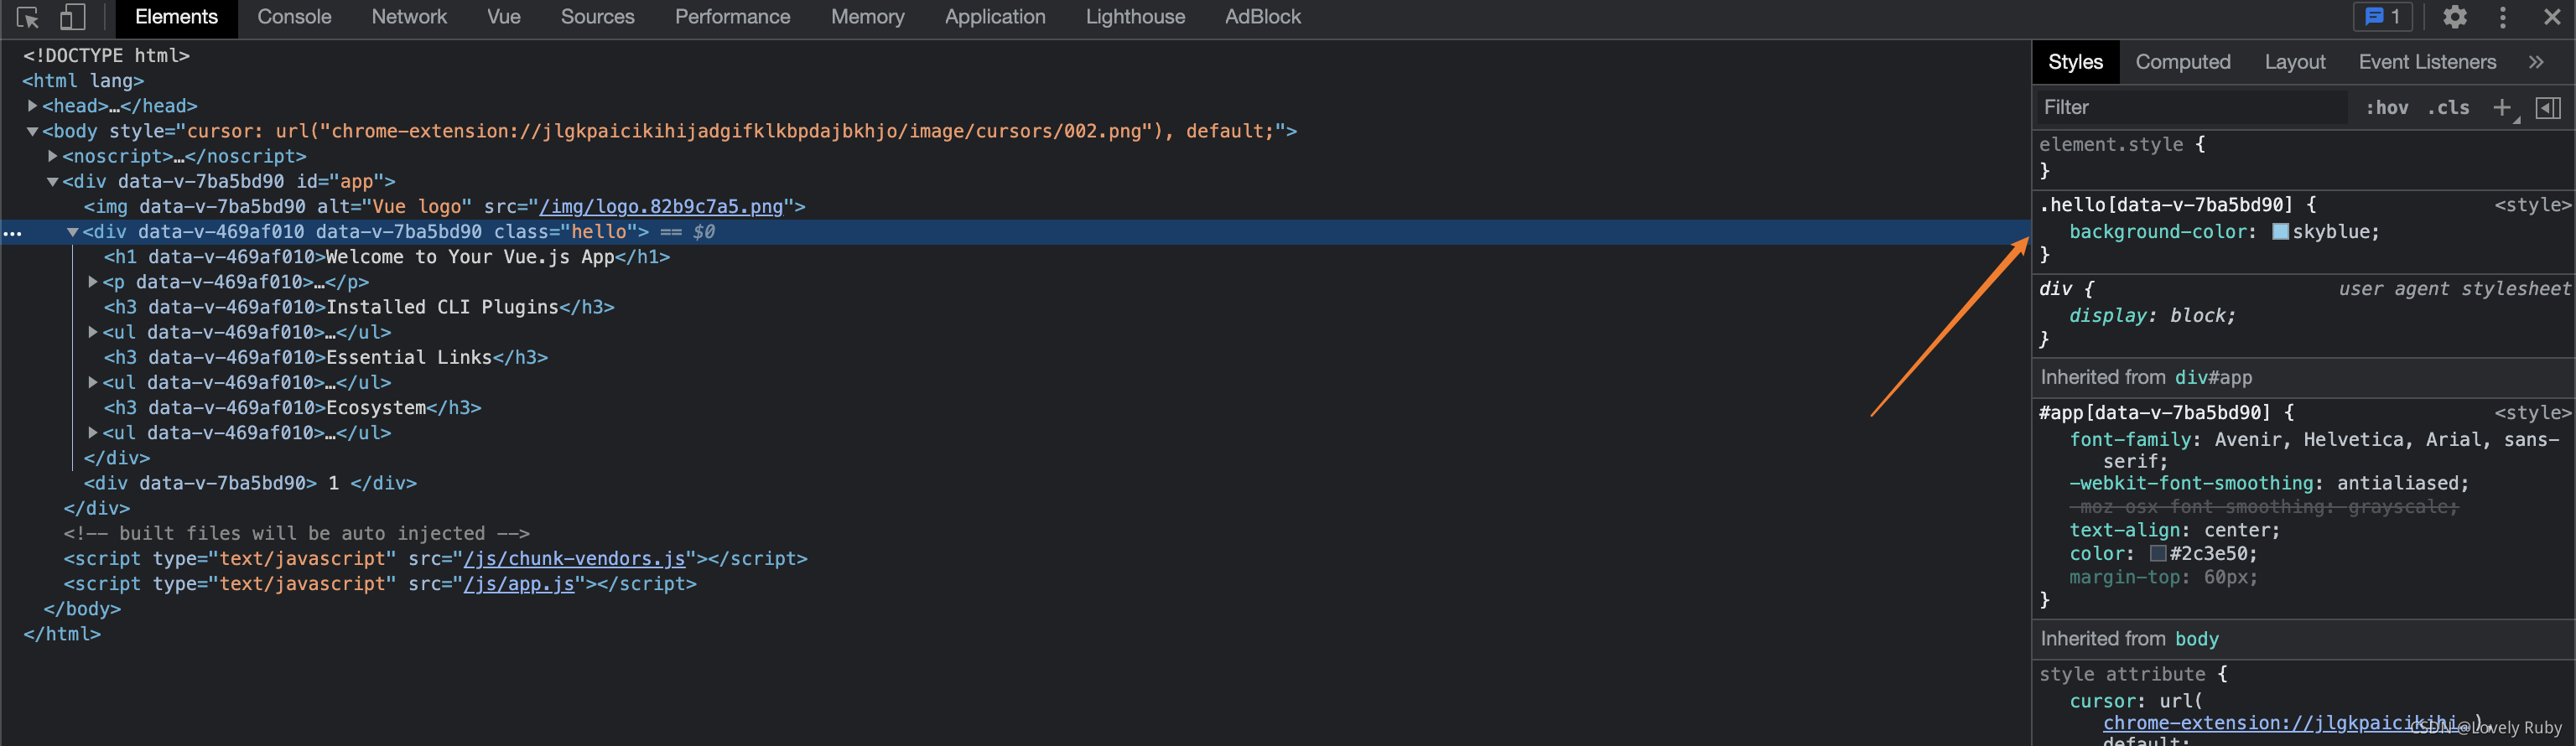Expand the ul under Installed CLI Plugins
This screenshot has width=2576, height=746.
92,332
